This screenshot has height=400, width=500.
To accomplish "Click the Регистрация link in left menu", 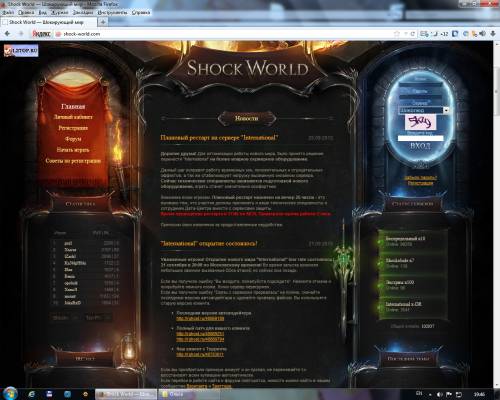I will pyautogui.click(x=73, y=128).
